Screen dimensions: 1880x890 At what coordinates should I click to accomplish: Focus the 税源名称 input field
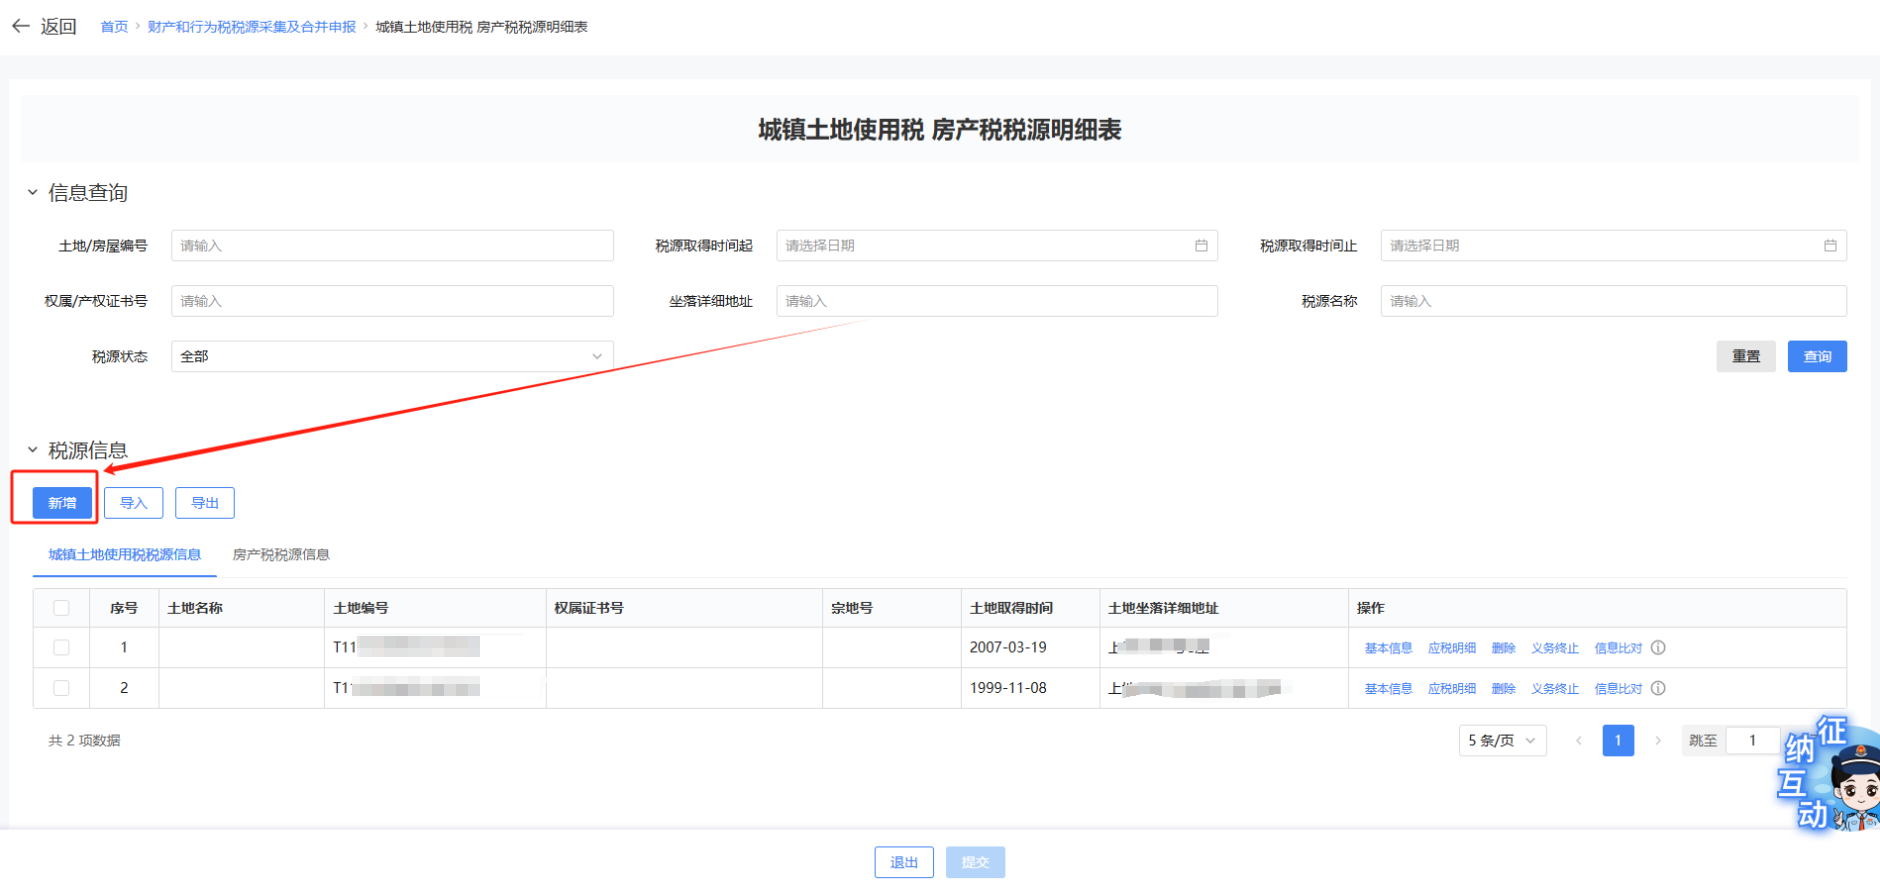click(1614, 301)
